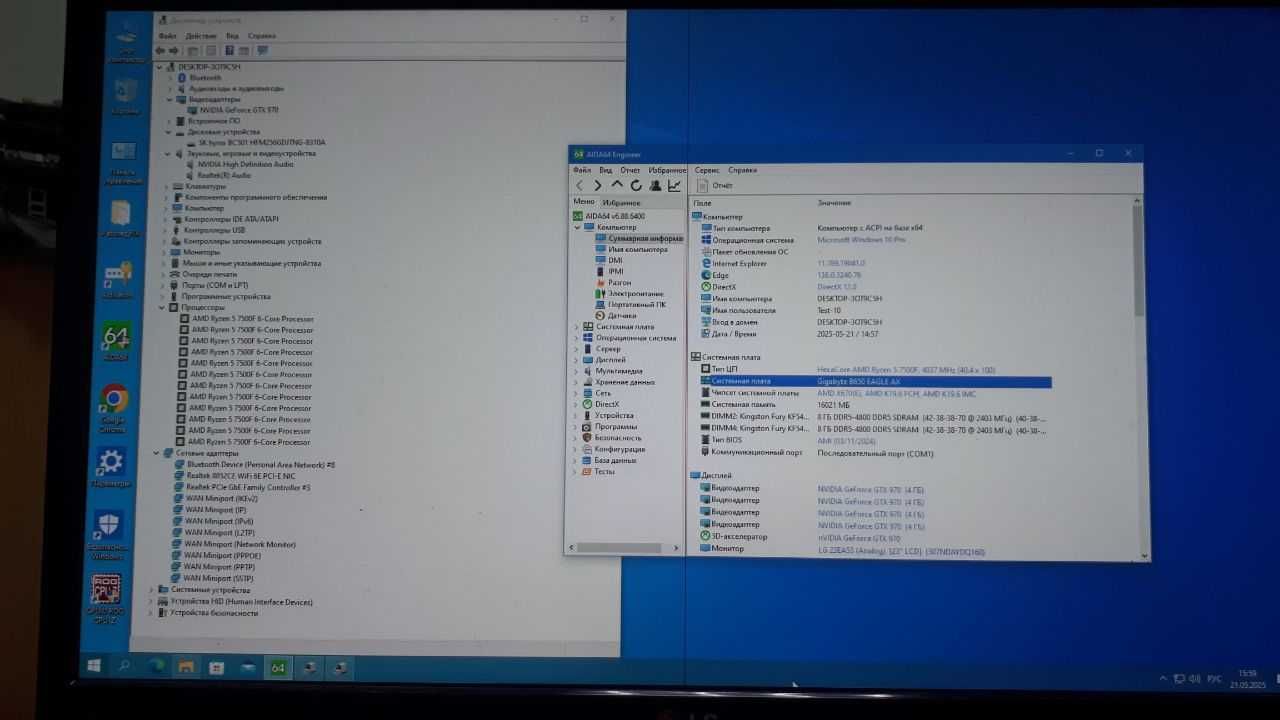Click the DirectX icon in AIDA64 left tree

(588, 404)
